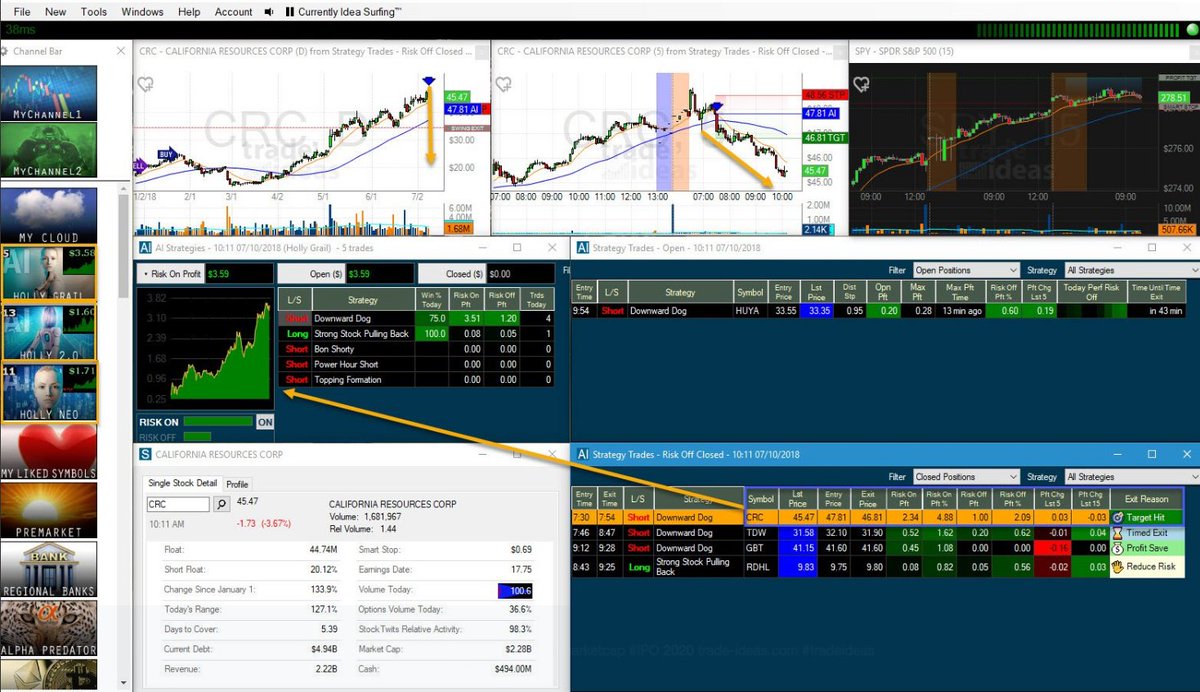Image resolution: width=1200 pixels, height=692 pixels.
Task: Sort by the Exit Reason column header
Action: [x=1145, y=497]
